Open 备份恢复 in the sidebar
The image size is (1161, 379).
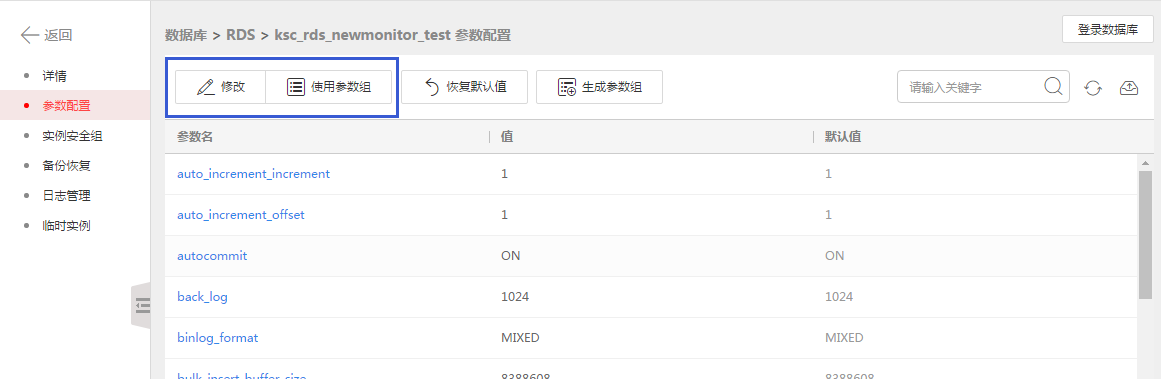coord(67,166)
